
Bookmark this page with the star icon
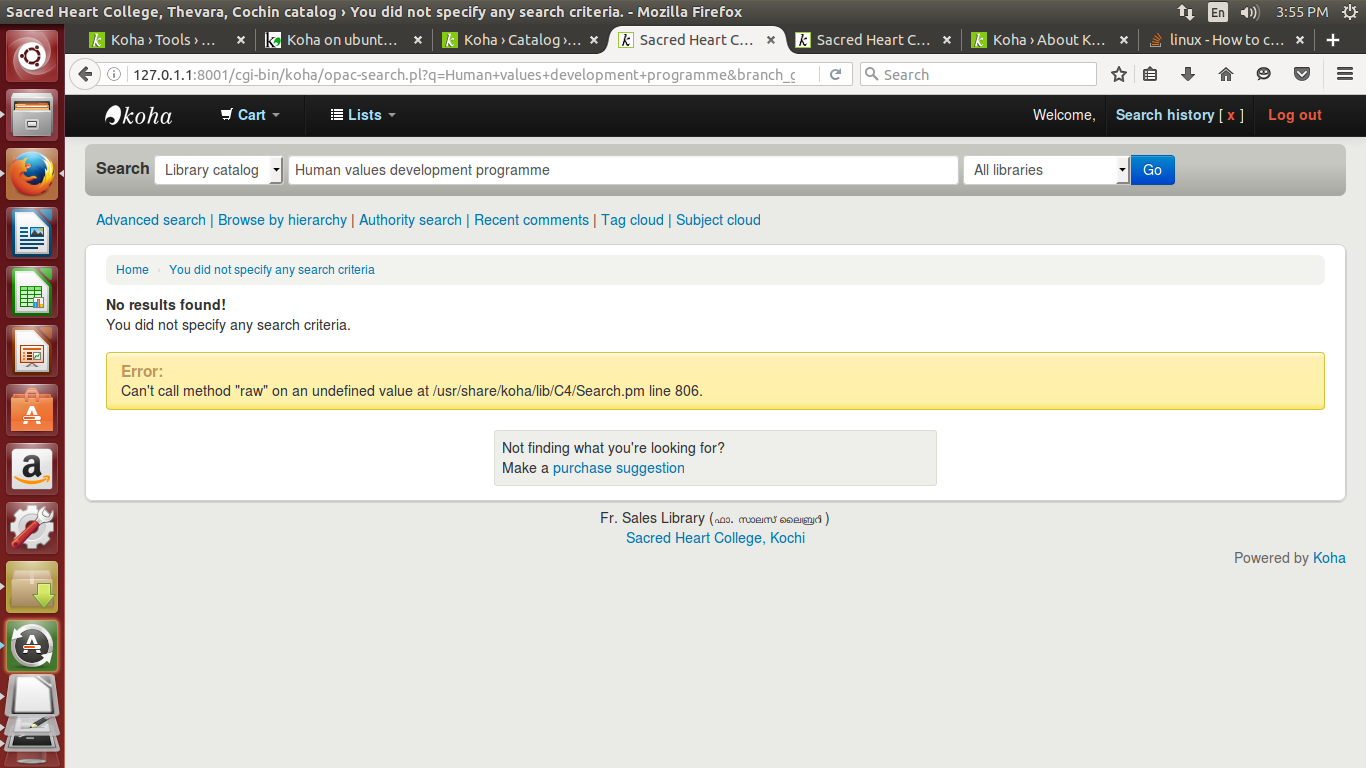[x=1119, y=74]
